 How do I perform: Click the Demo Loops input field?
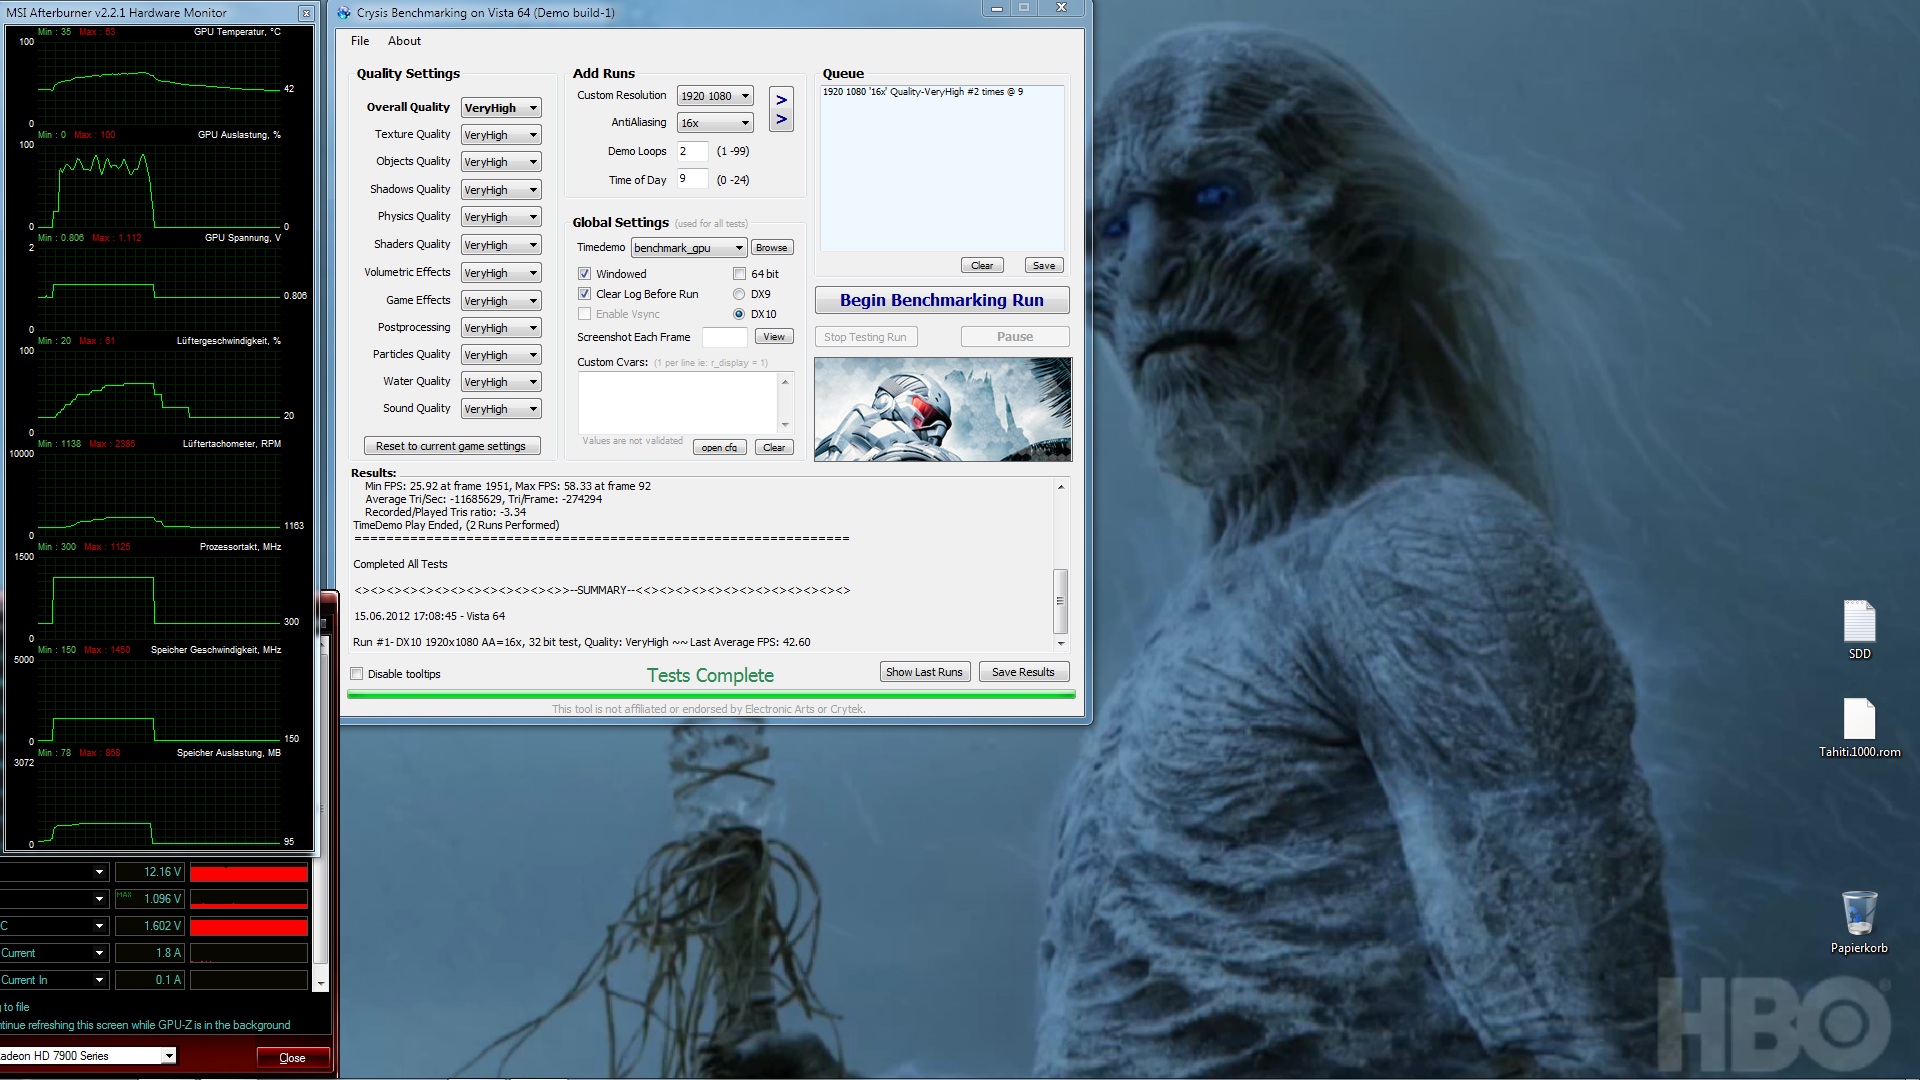point(692,151)
